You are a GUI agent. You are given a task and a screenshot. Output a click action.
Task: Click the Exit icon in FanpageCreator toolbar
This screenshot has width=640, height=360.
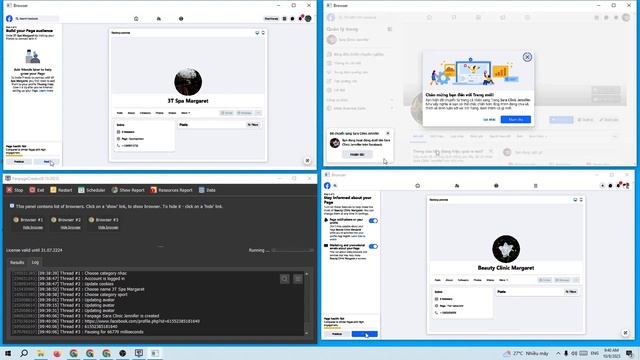(x=32, y=190)
